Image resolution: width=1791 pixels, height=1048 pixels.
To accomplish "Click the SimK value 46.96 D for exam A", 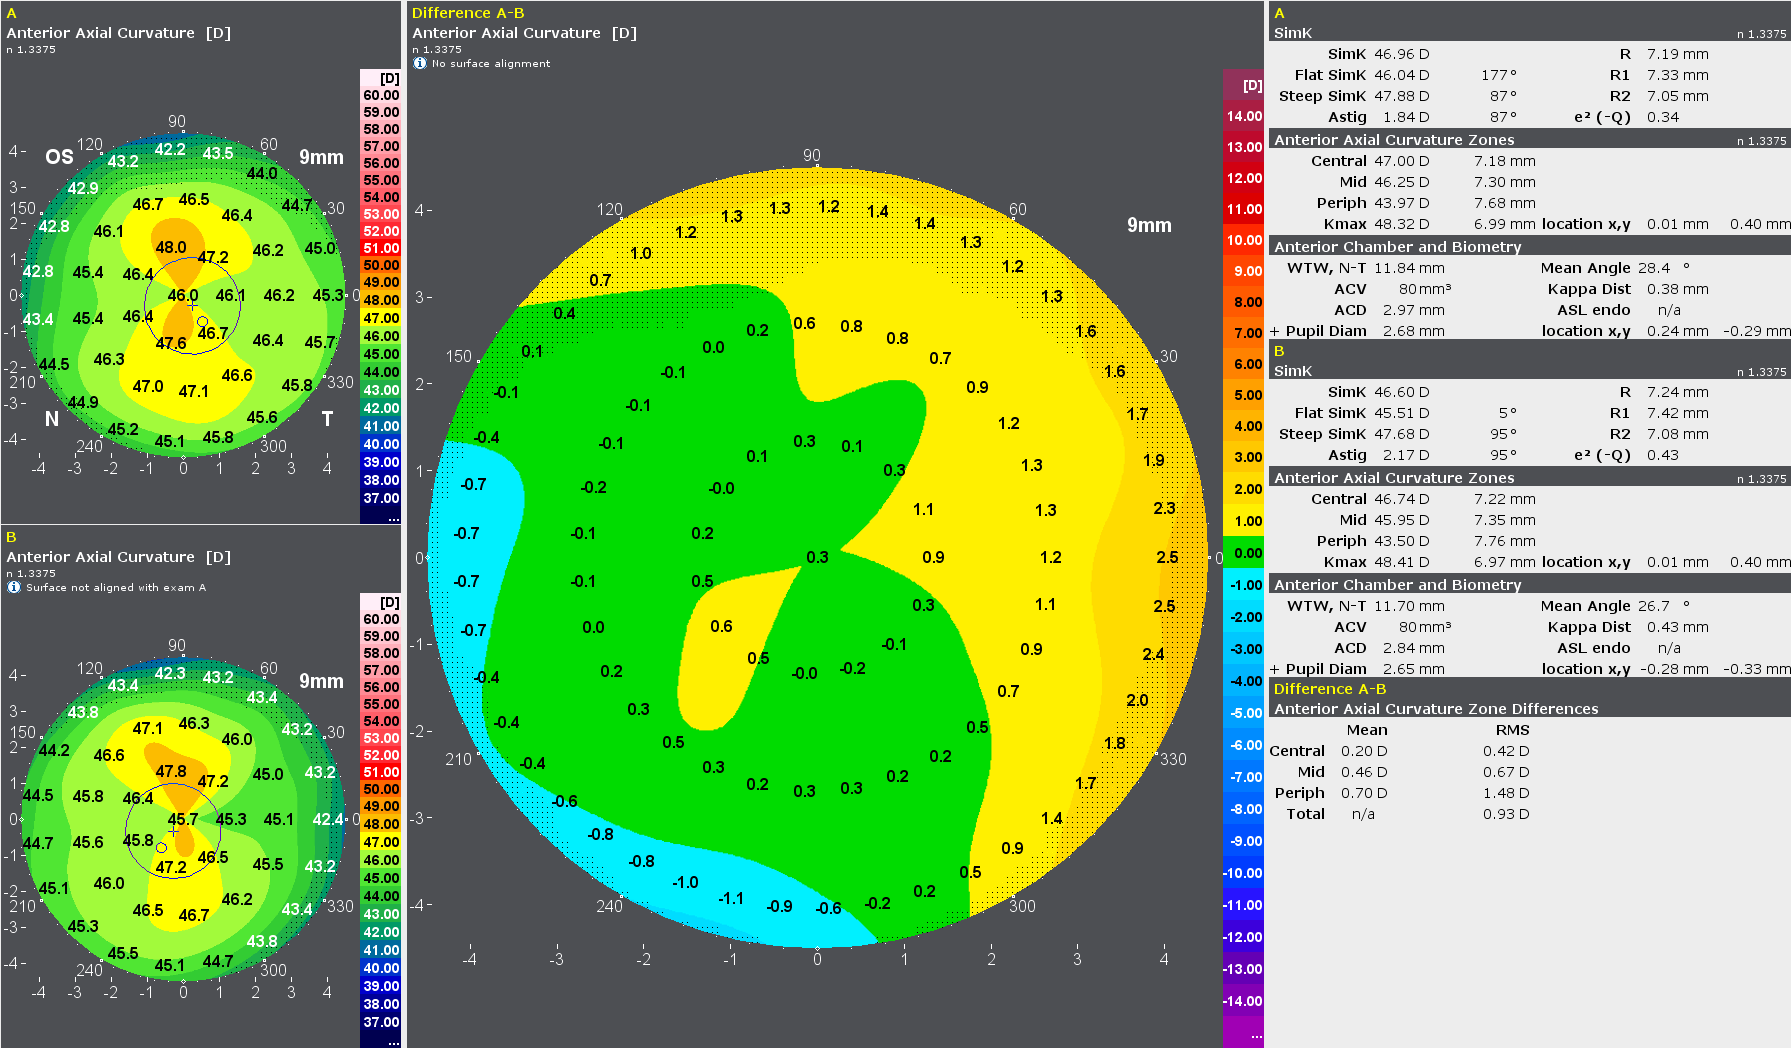I will 1401,54.
